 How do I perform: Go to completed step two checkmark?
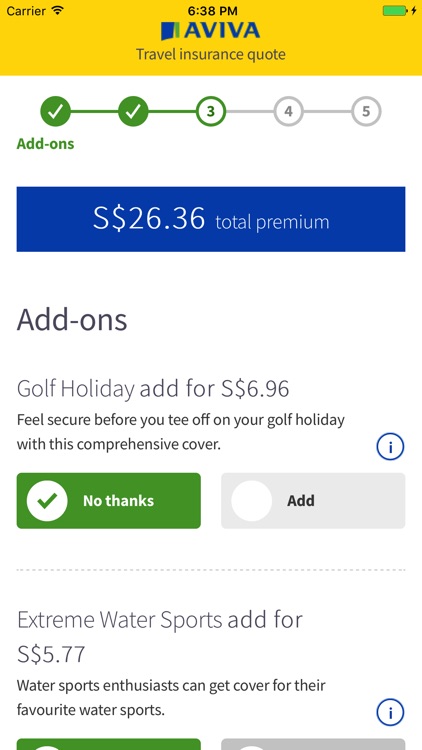click(x=133, y=111)
